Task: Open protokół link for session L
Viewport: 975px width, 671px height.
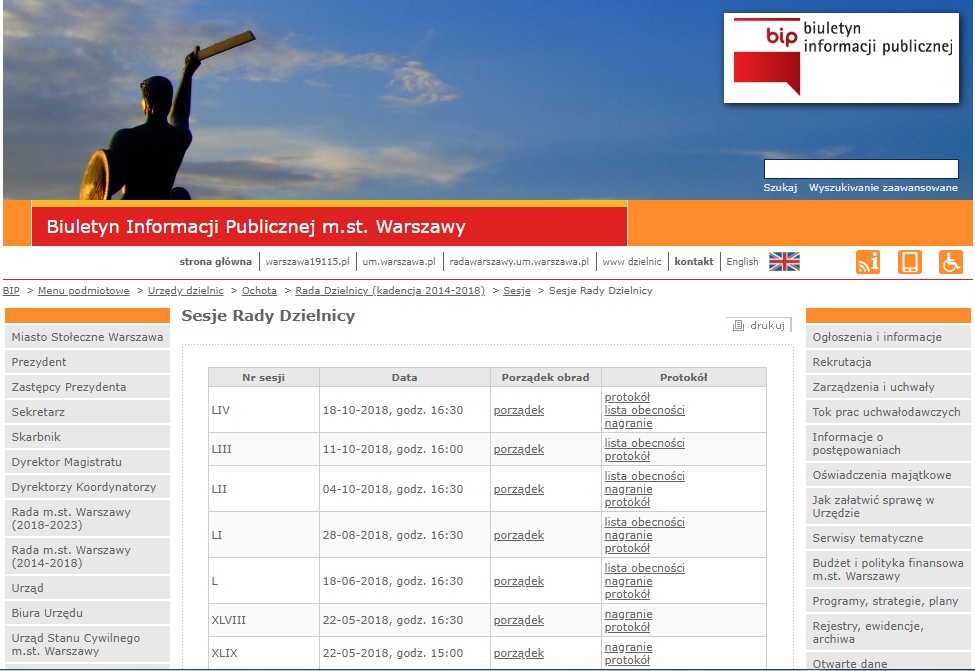Action: [x=627, y=594]
